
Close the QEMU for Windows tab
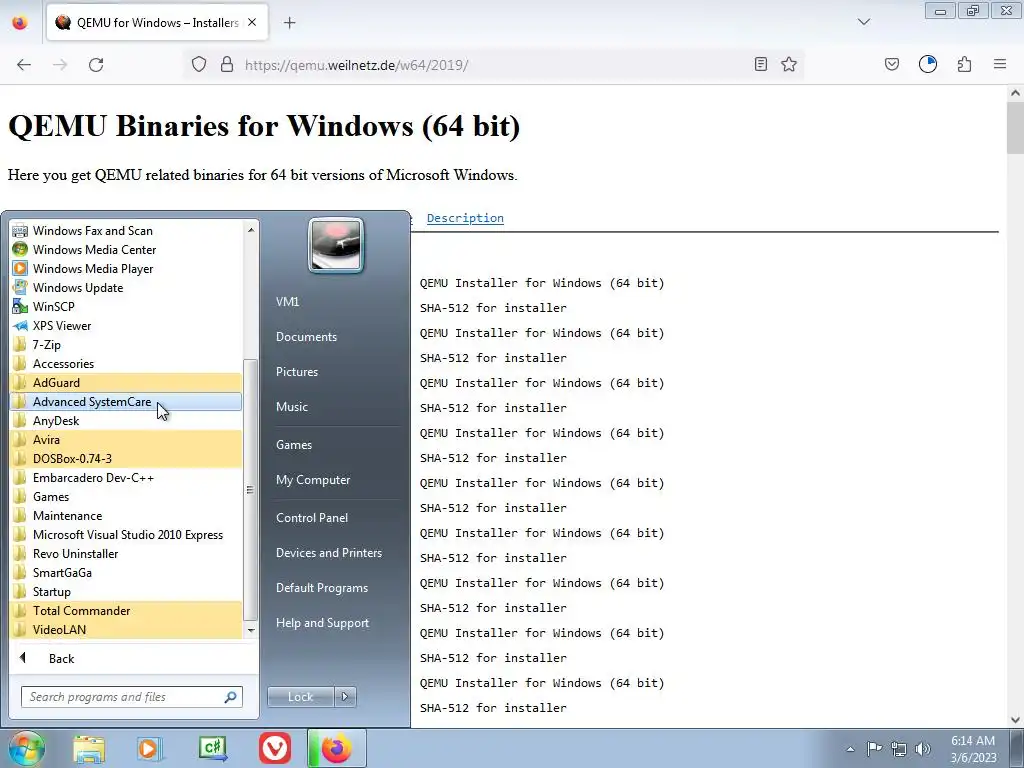pos(252,22)
